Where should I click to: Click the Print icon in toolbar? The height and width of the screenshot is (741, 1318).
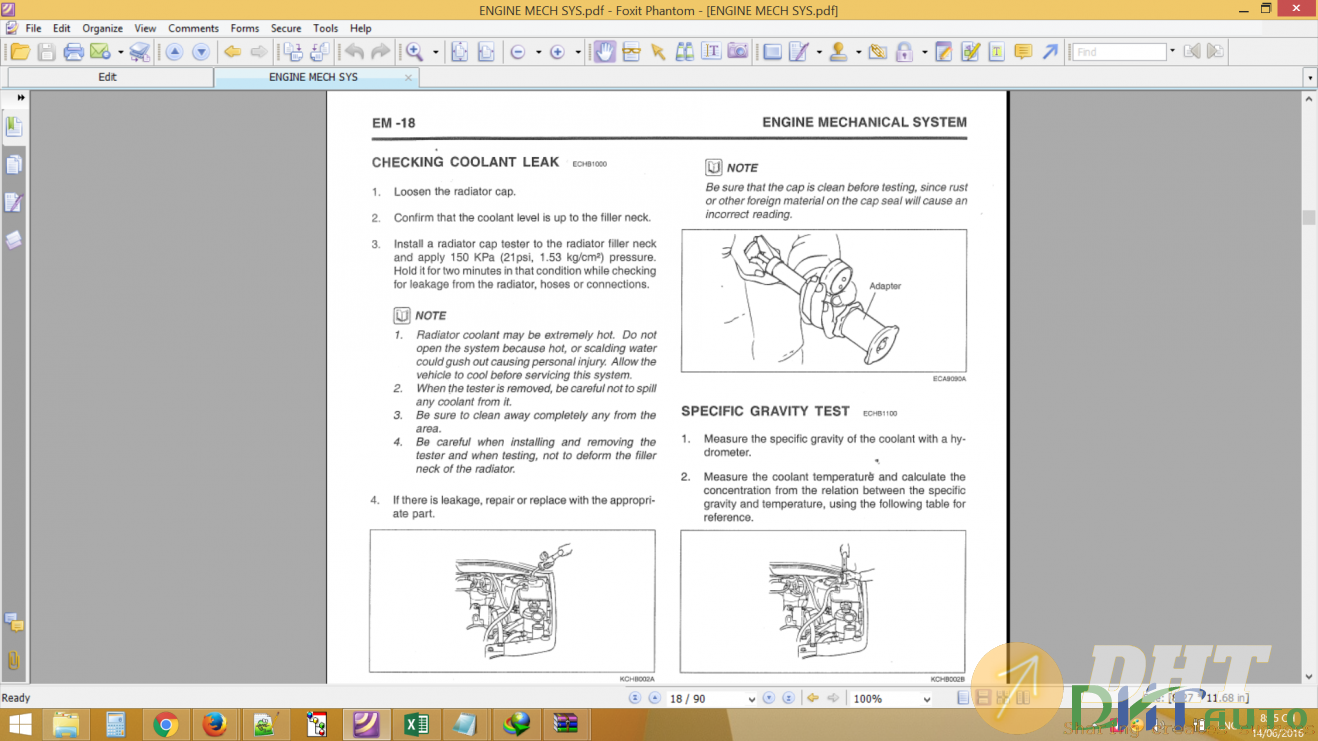[x=73, y=52]
